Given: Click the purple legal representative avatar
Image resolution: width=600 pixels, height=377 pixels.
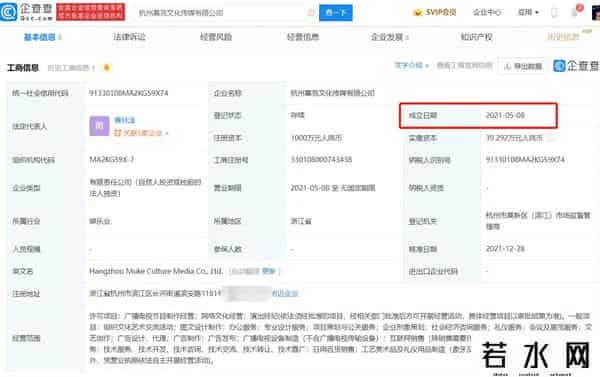Looking at the screenshot, I should pyautogui.click(x=99, y=126).
